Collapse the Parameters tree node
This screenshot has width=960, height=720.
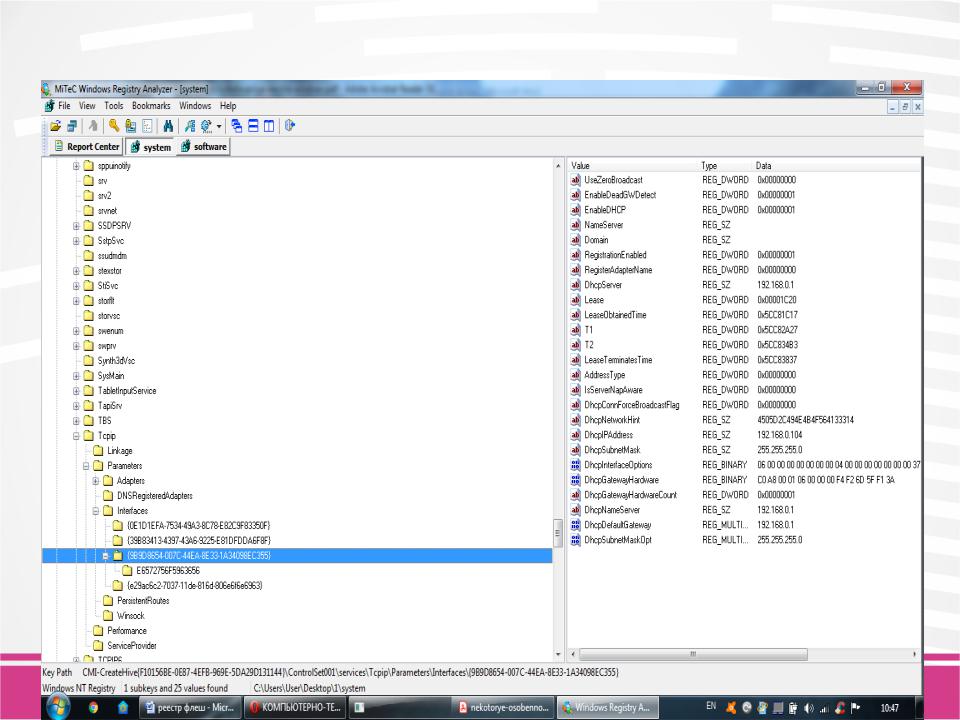pos(86,466)
